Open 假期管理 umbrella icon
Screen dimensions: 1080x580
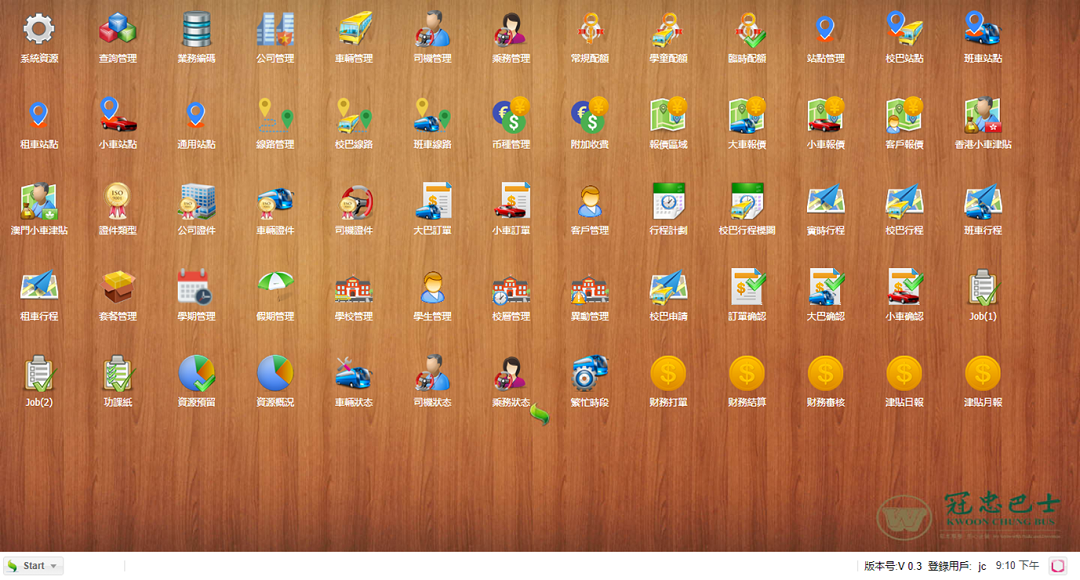click(x=275, y=288)
